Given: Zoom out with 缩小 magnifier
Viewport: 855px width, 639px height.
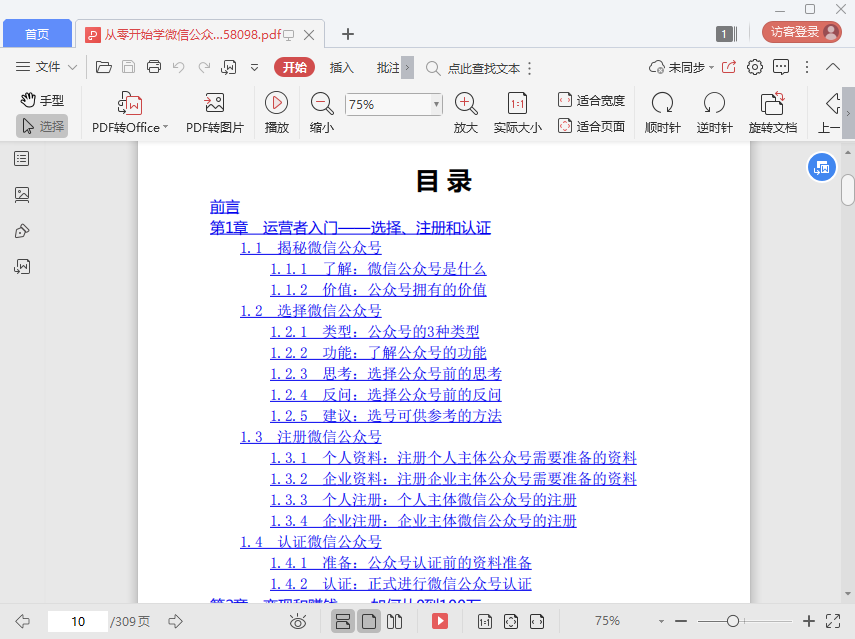Looking at the screenshot, I should click(x=322, y=113).
